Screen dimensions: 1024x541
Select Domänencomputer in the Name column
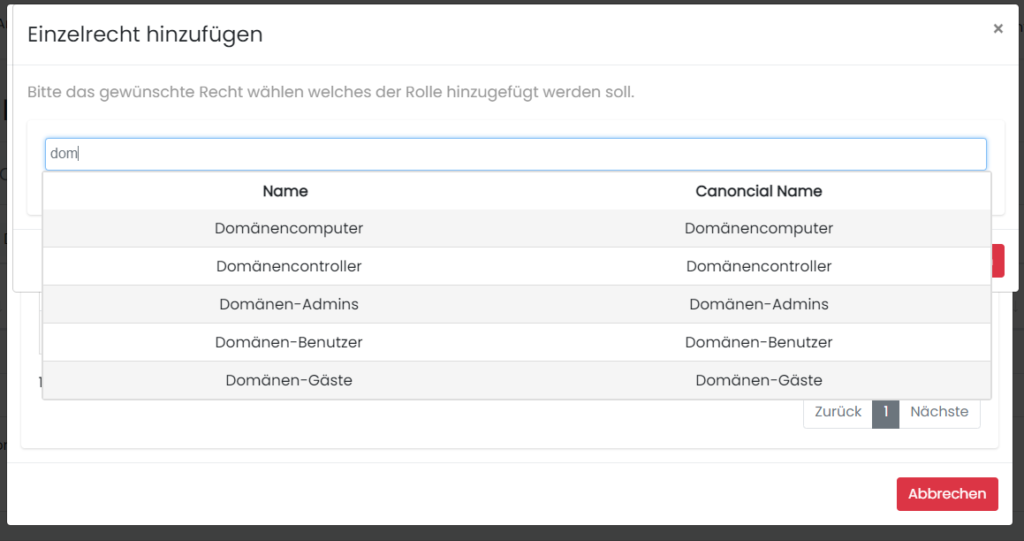pyautogui.click(x=288, y=228)
